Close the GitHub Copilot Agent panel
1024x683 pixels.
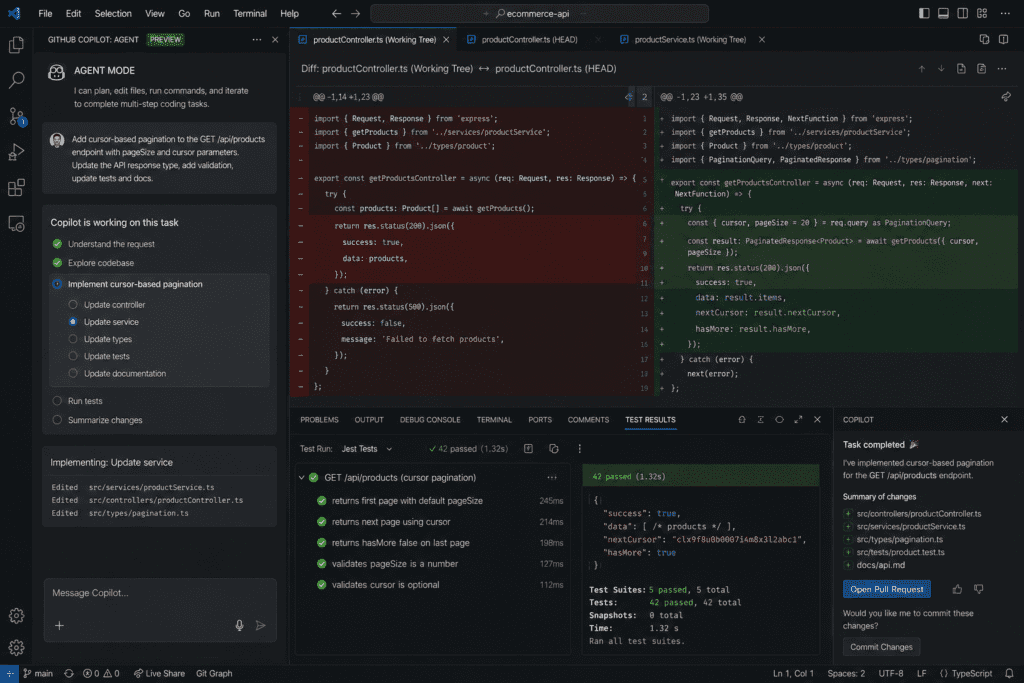tap(275, 40)
